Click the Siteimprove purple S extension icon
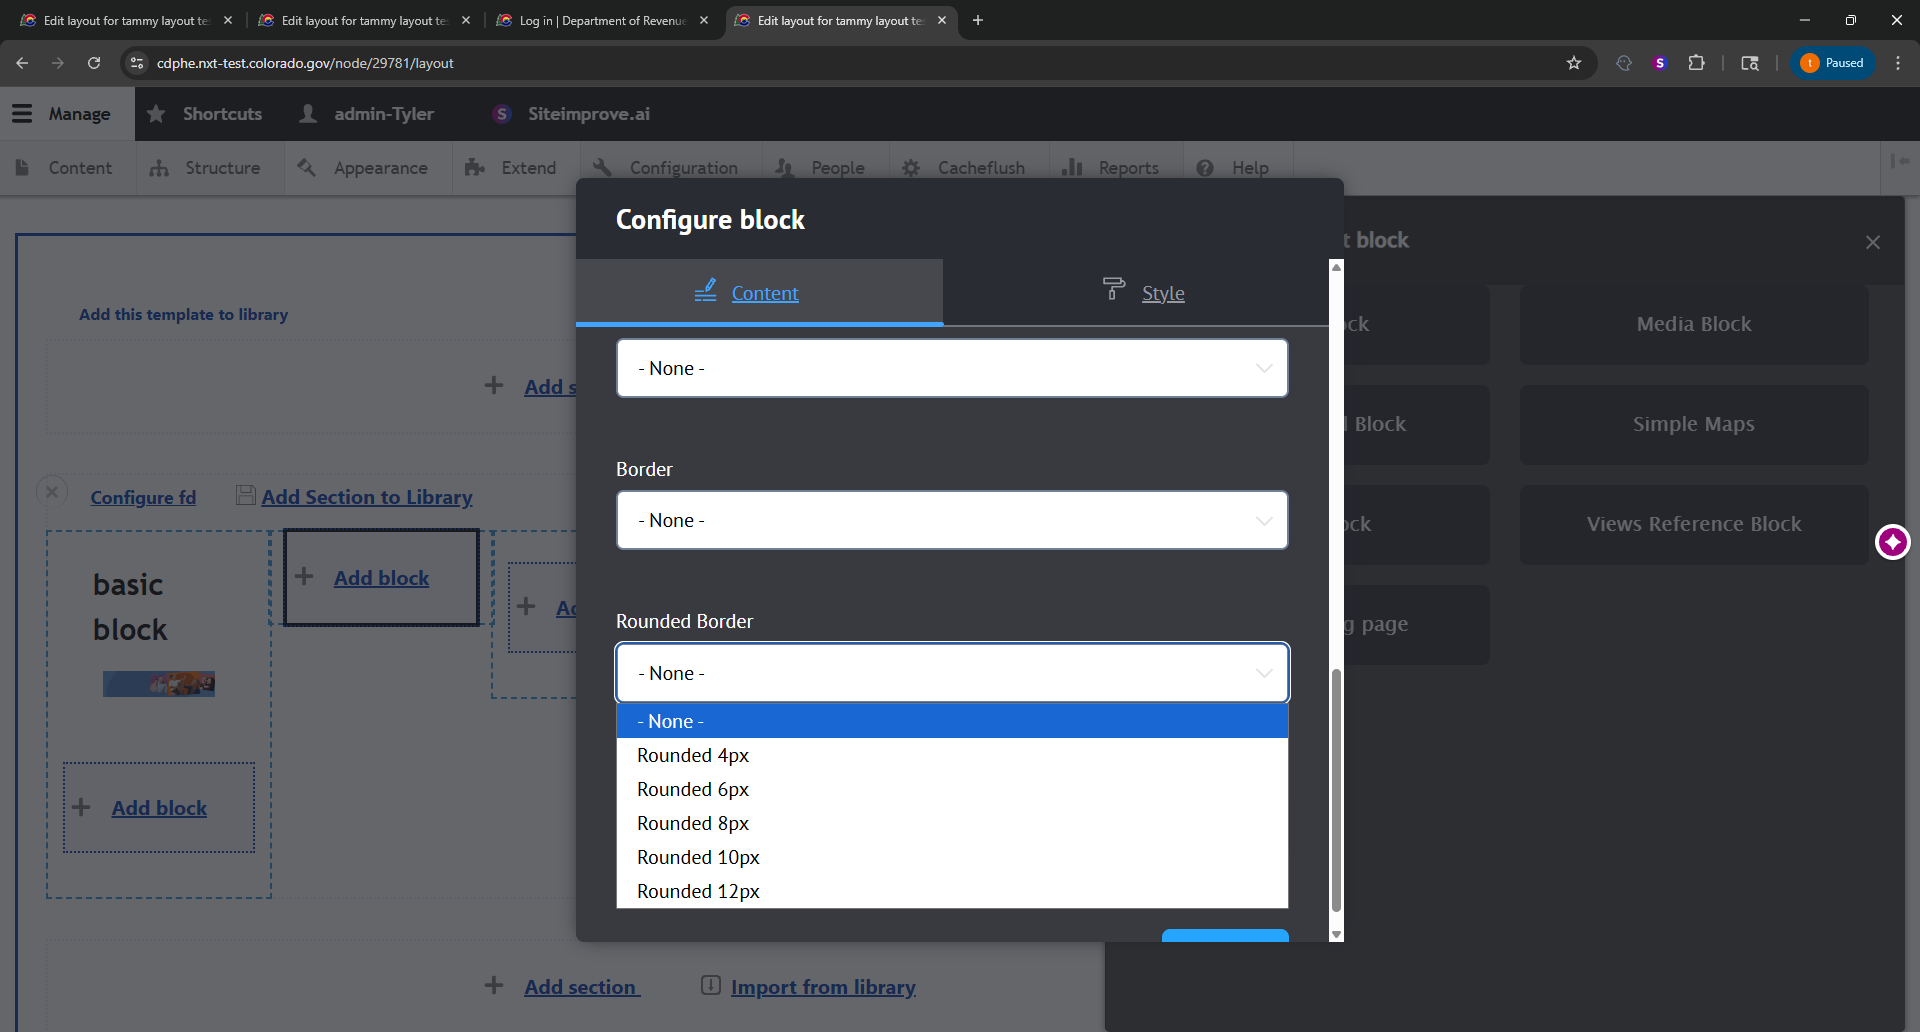 tap(1660, 63)
